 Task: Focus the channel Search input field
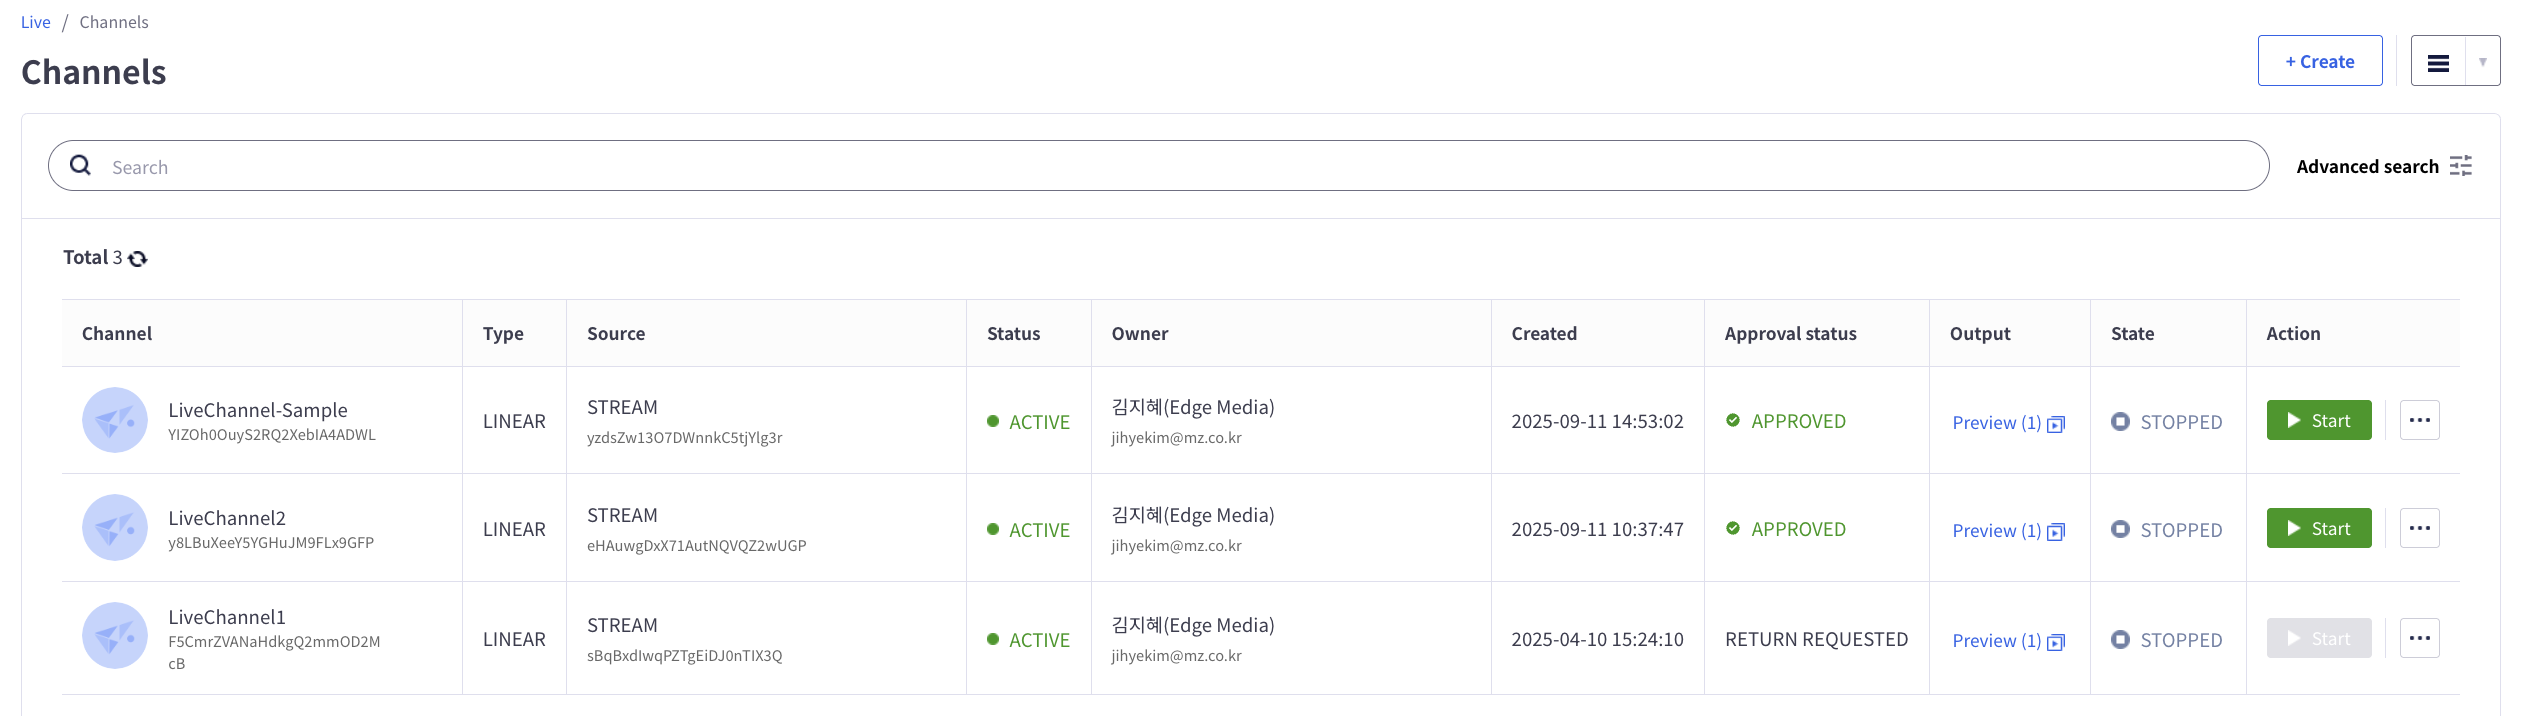pyautogui.click(x=1180, y=167)
